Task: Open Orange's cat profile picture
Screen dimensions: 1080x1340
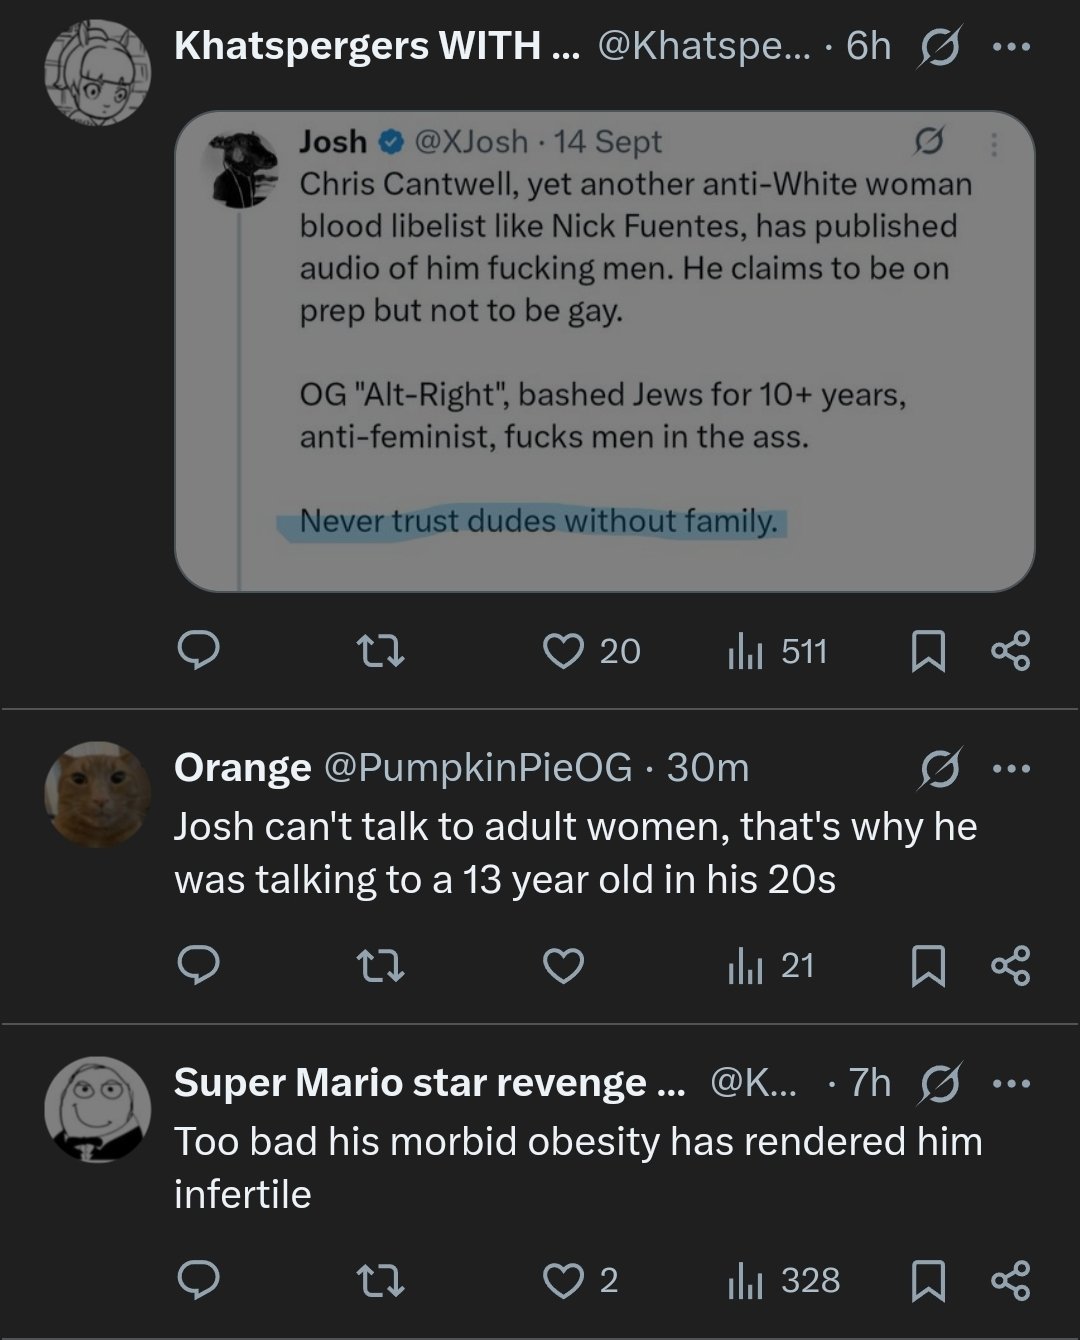Action: [x=97, y=794]
